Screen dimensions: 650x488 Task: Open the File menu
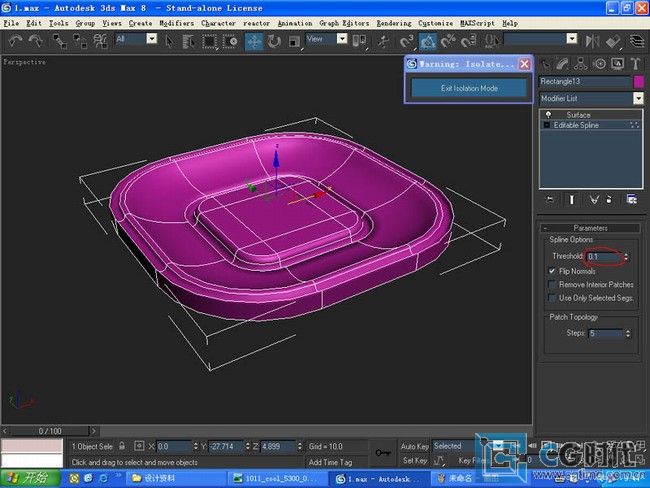pyautogui.click(x=11, y=23)
